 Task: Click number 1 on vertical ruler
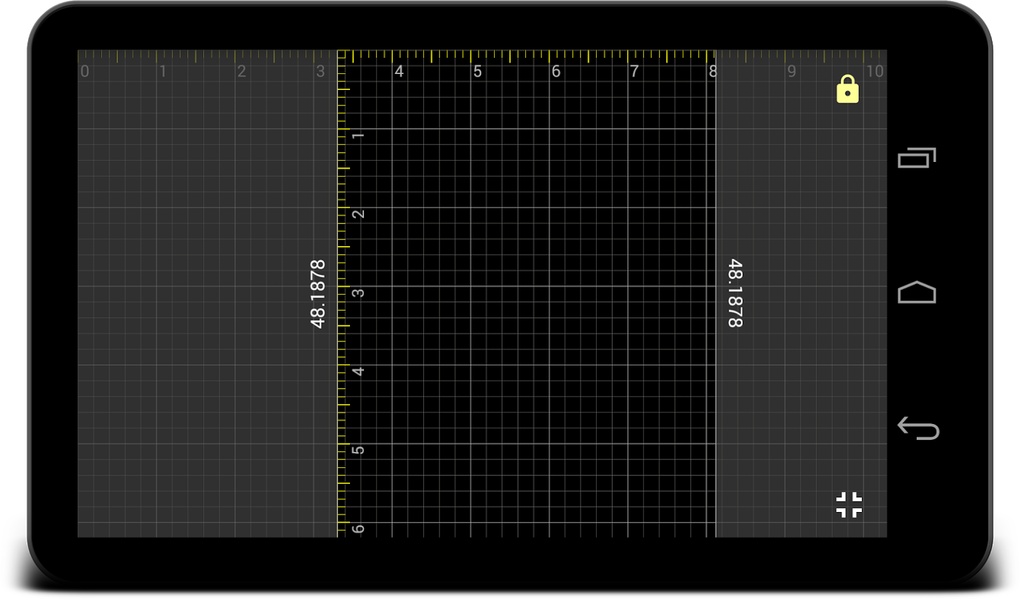(x=358, y=135)
